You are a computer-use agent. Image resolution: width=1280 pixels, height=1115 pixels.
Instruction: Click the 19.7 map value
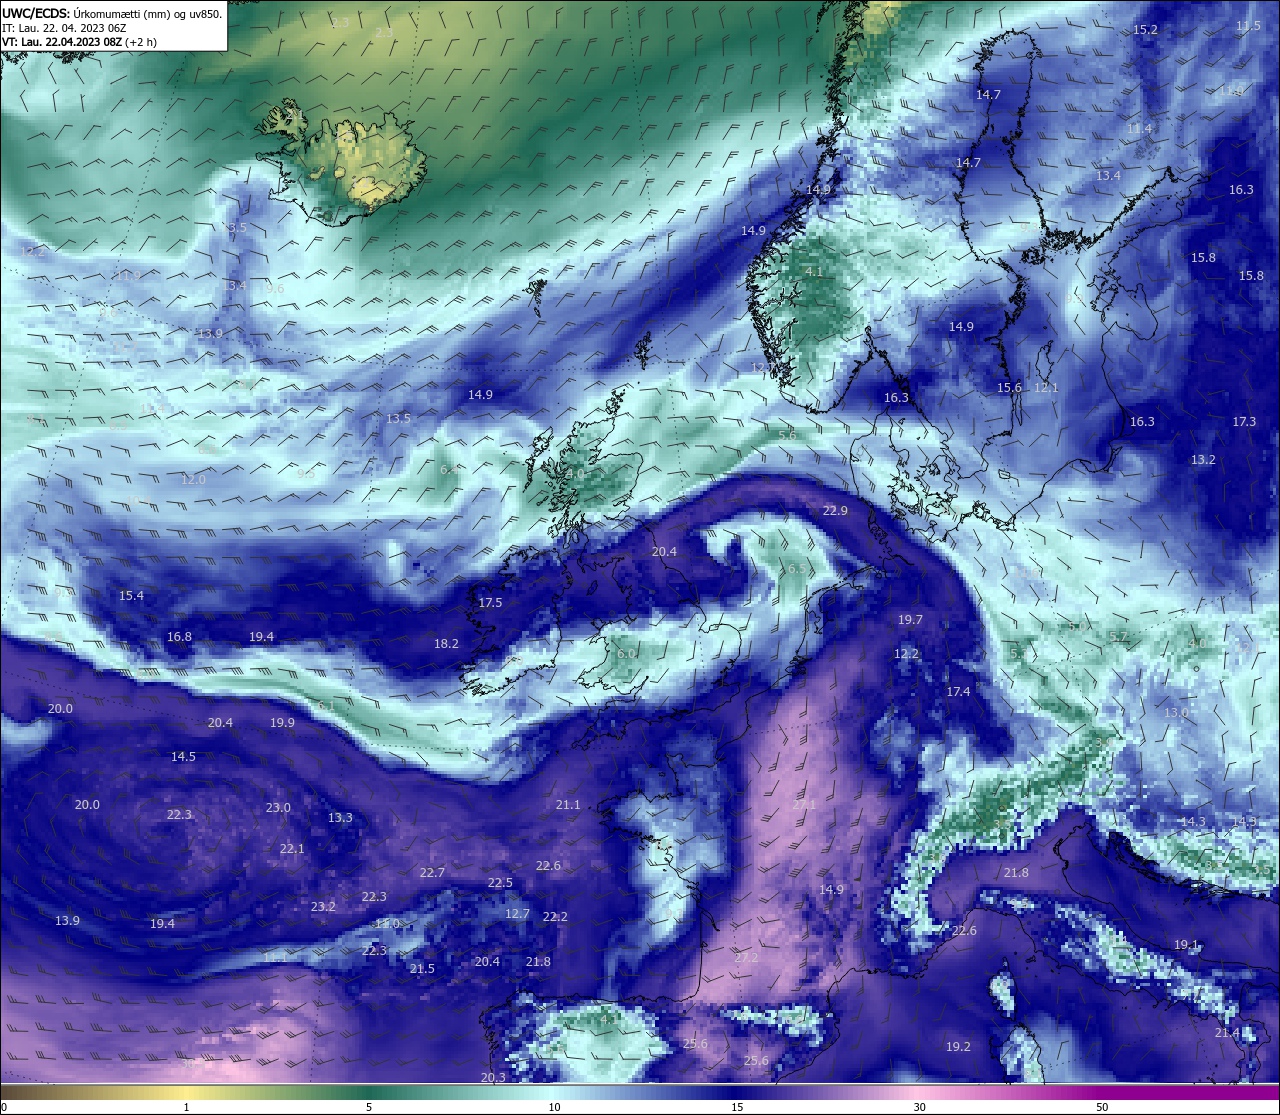[x=910, y=619]
